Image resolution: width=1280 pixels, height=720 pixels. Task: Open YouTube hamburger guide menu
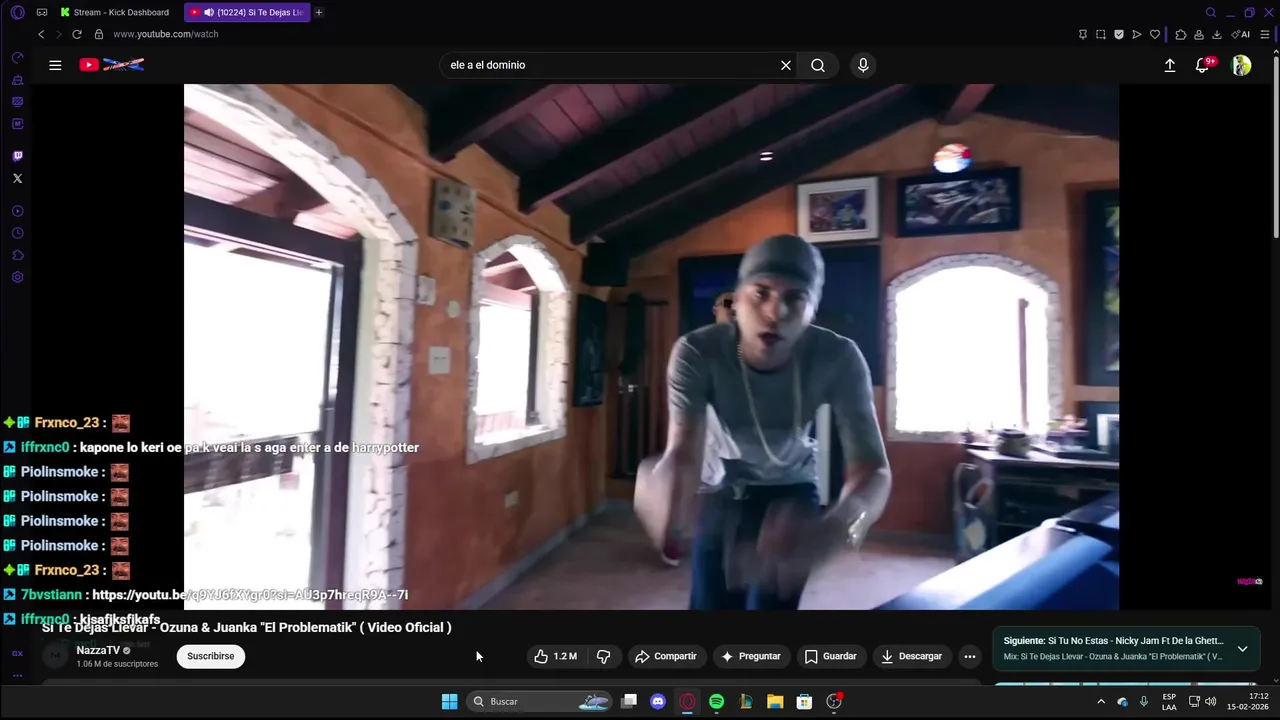[55, 65]
